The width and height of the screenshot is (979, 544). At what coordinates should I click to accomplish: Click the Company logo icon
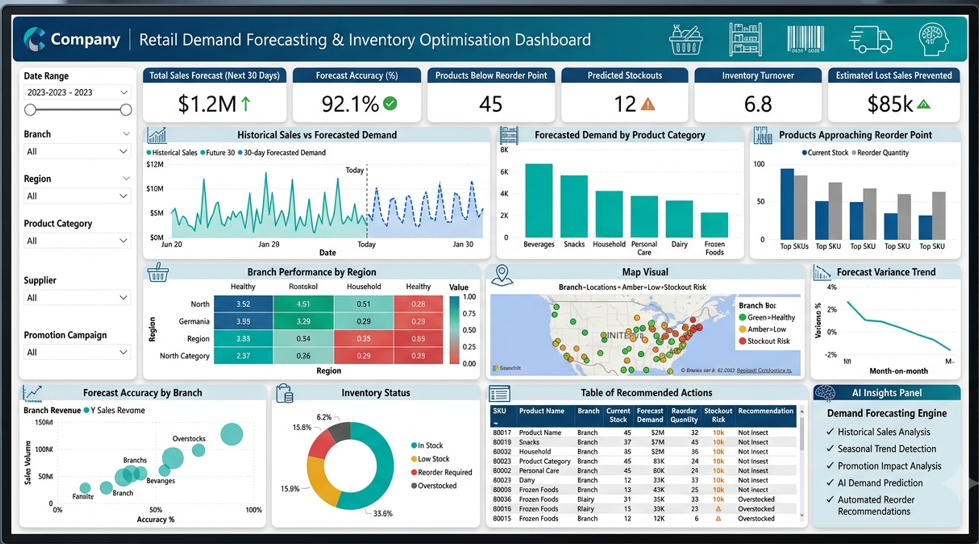[x=34, y=39]
